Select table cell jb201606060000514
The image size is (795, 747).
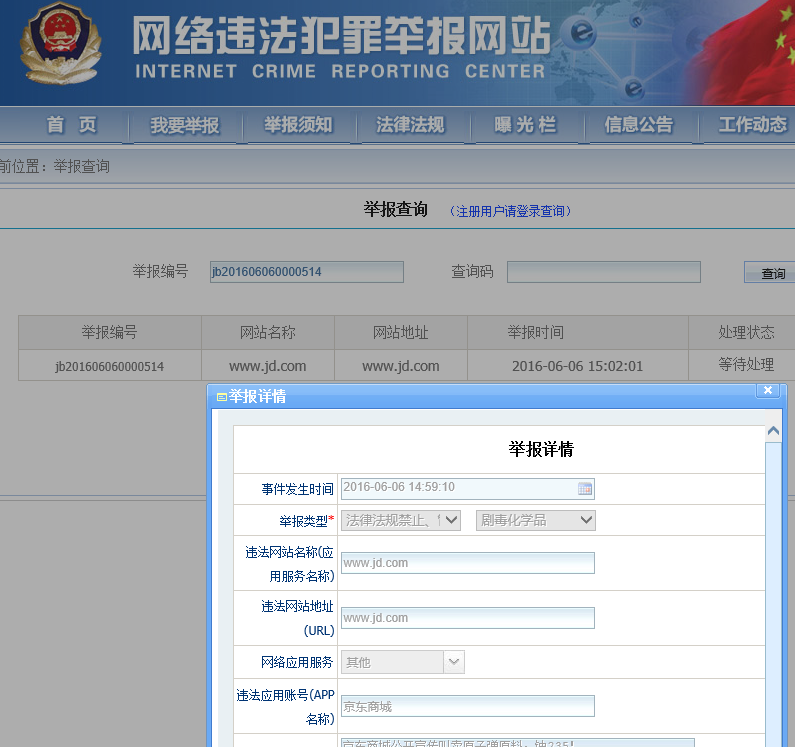(x=110, y=366)
